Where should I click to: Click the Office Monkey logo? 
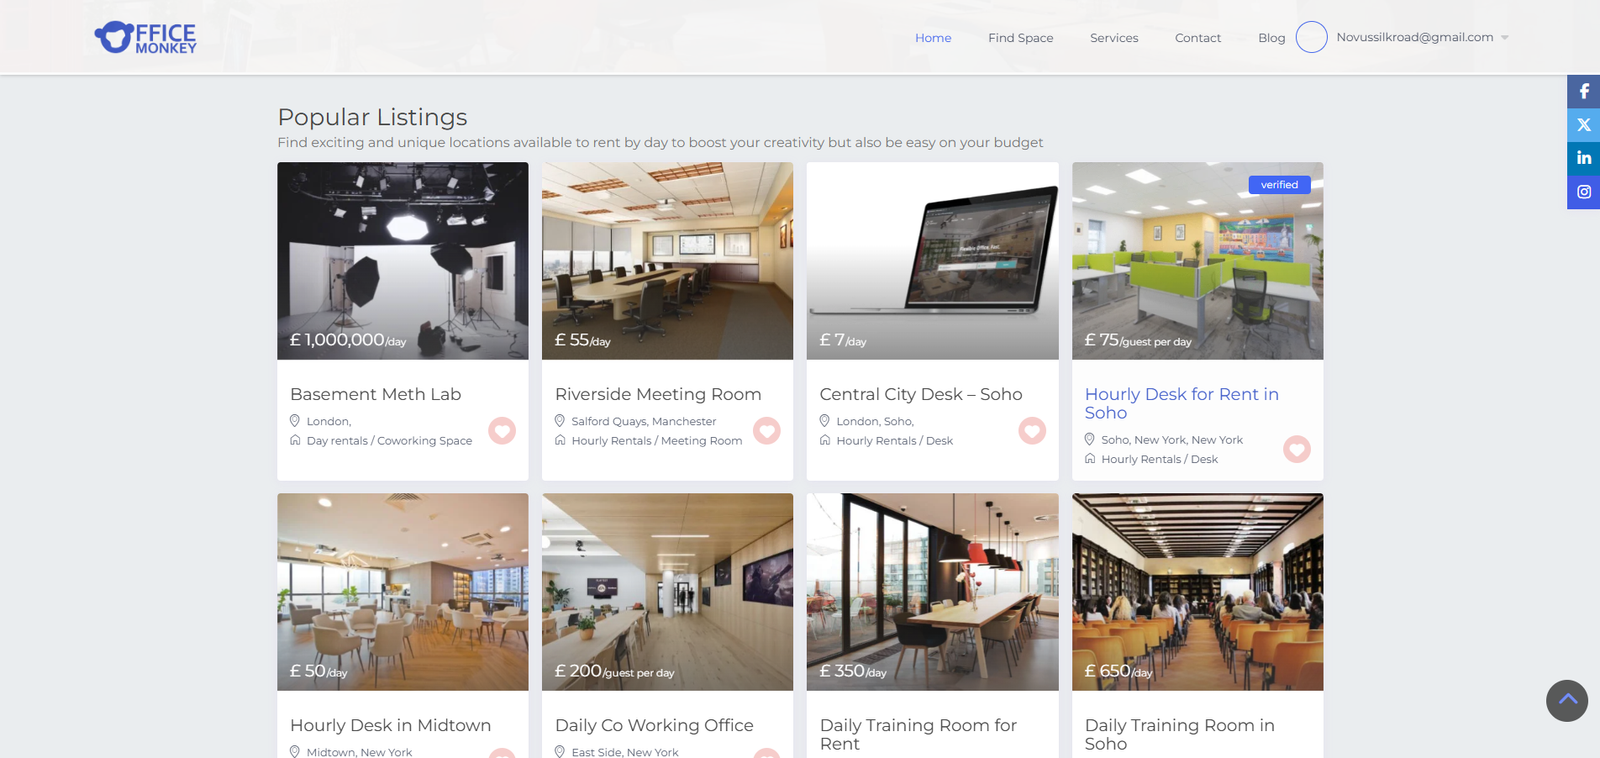(x=146, y=38)
